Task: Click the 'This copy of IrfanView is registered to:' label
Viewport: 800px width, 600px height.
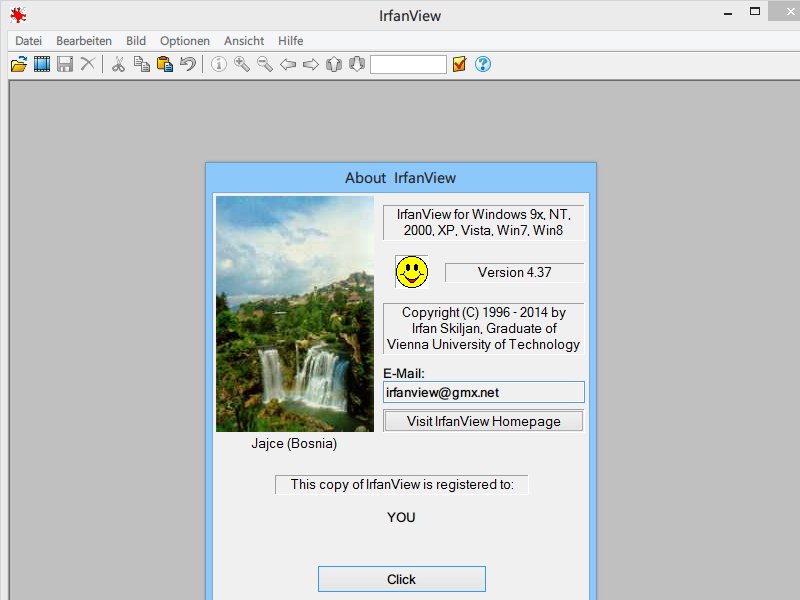Action: tap(402, 485)
